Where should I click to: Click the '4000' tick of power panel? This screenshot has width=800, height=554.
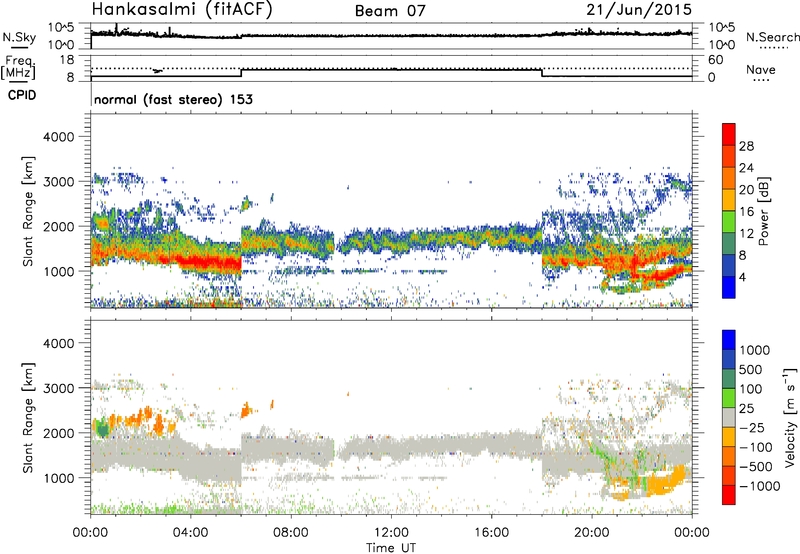point(58,137)
